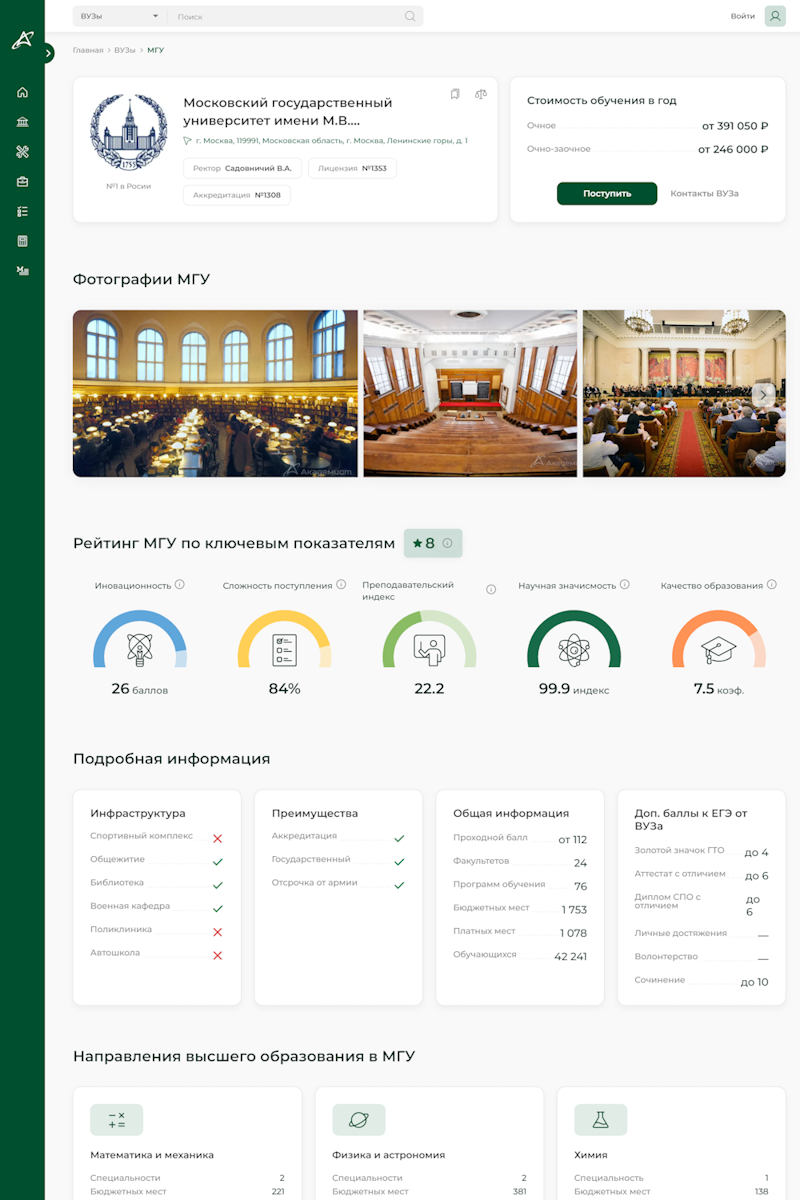800x1200 pixels.
Task: Click the checkmark next to Государственный
Action: pyautogui.click(x=399, y=862)
